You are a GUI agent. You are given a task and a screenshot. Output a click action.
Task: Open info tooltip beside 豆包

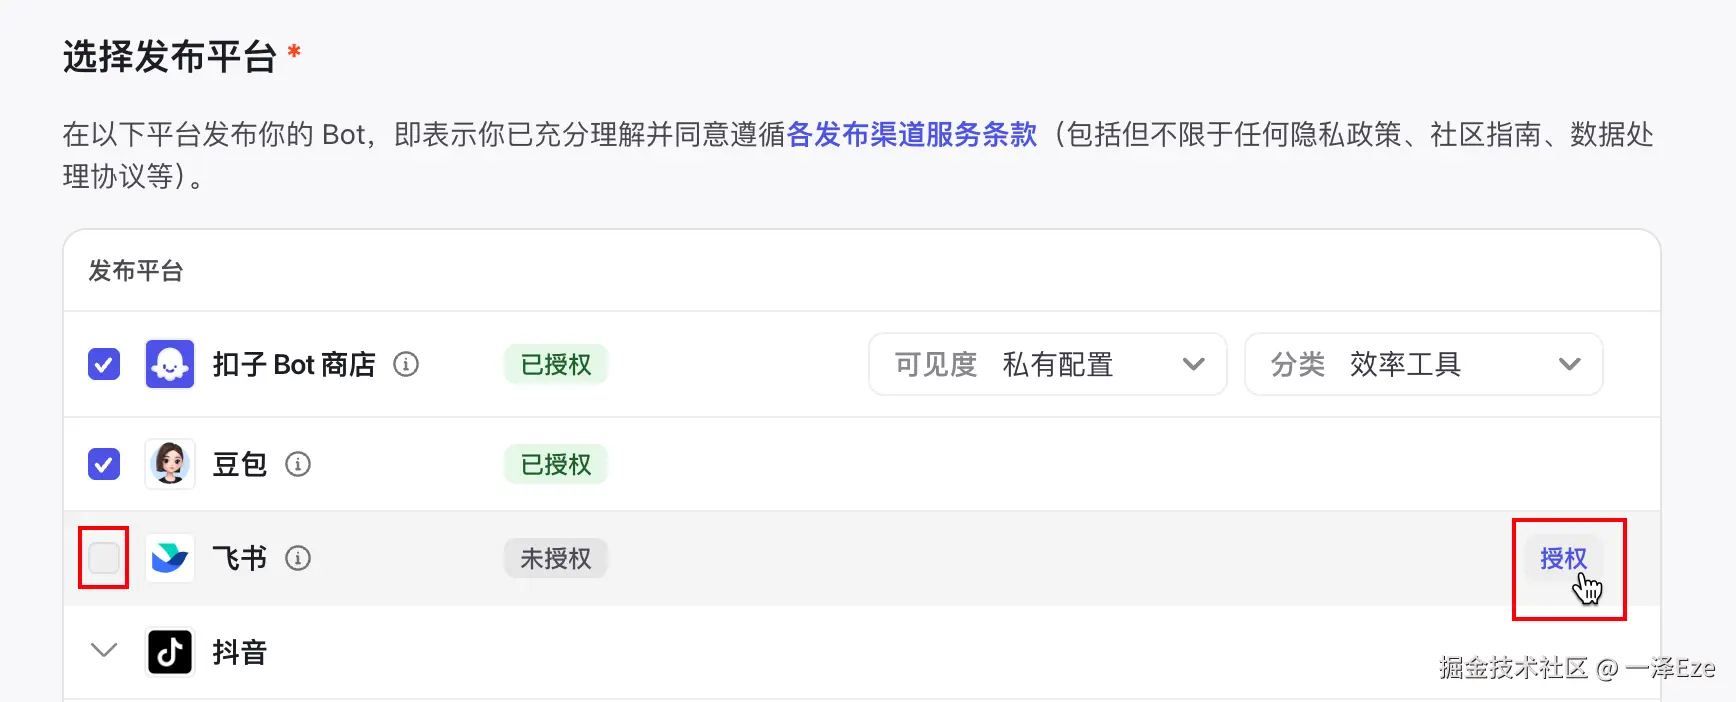click(x=298, y=464)
